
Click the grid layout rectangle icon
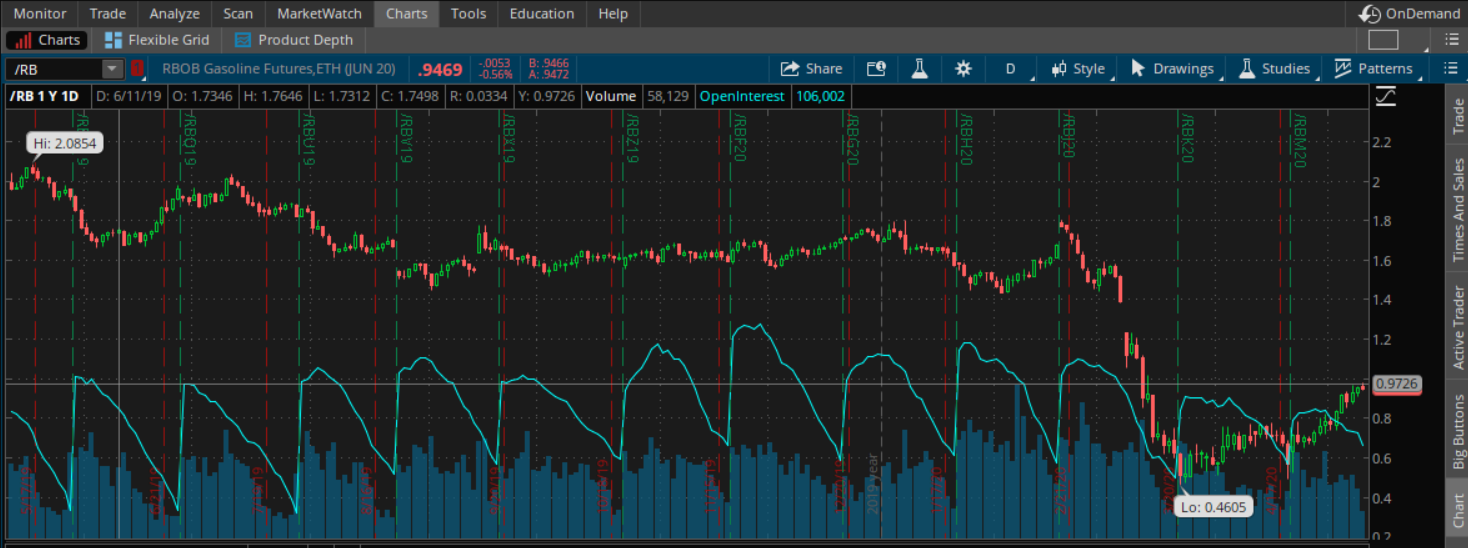point(1383,40)
